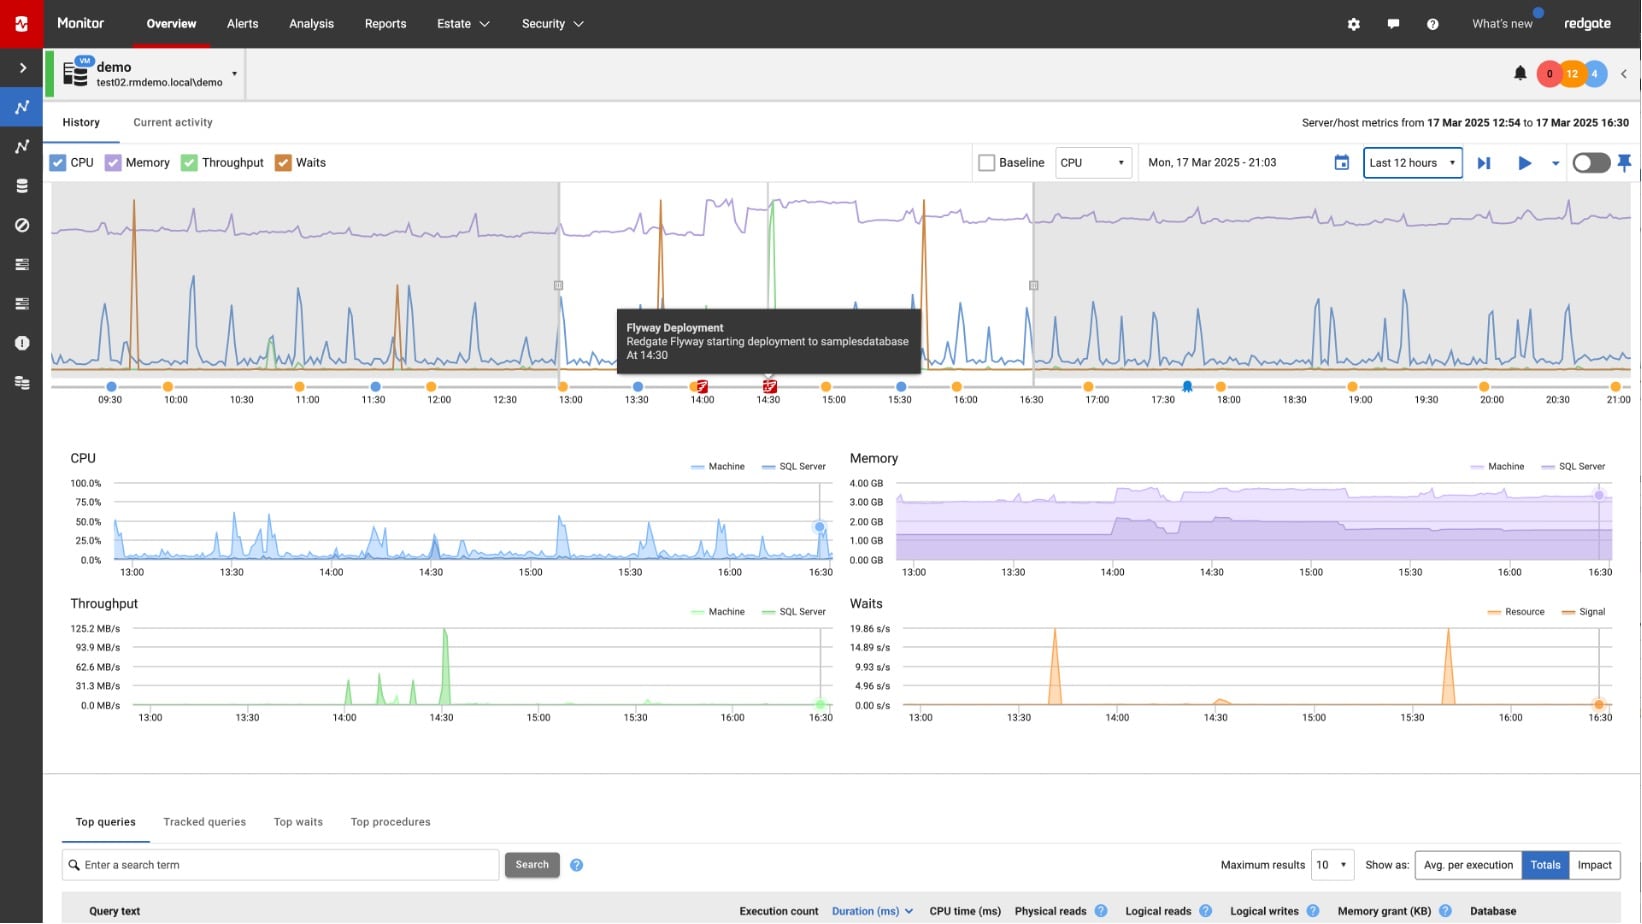
Task: Start playback with the play icon
Action: (x=1524, y=163)
